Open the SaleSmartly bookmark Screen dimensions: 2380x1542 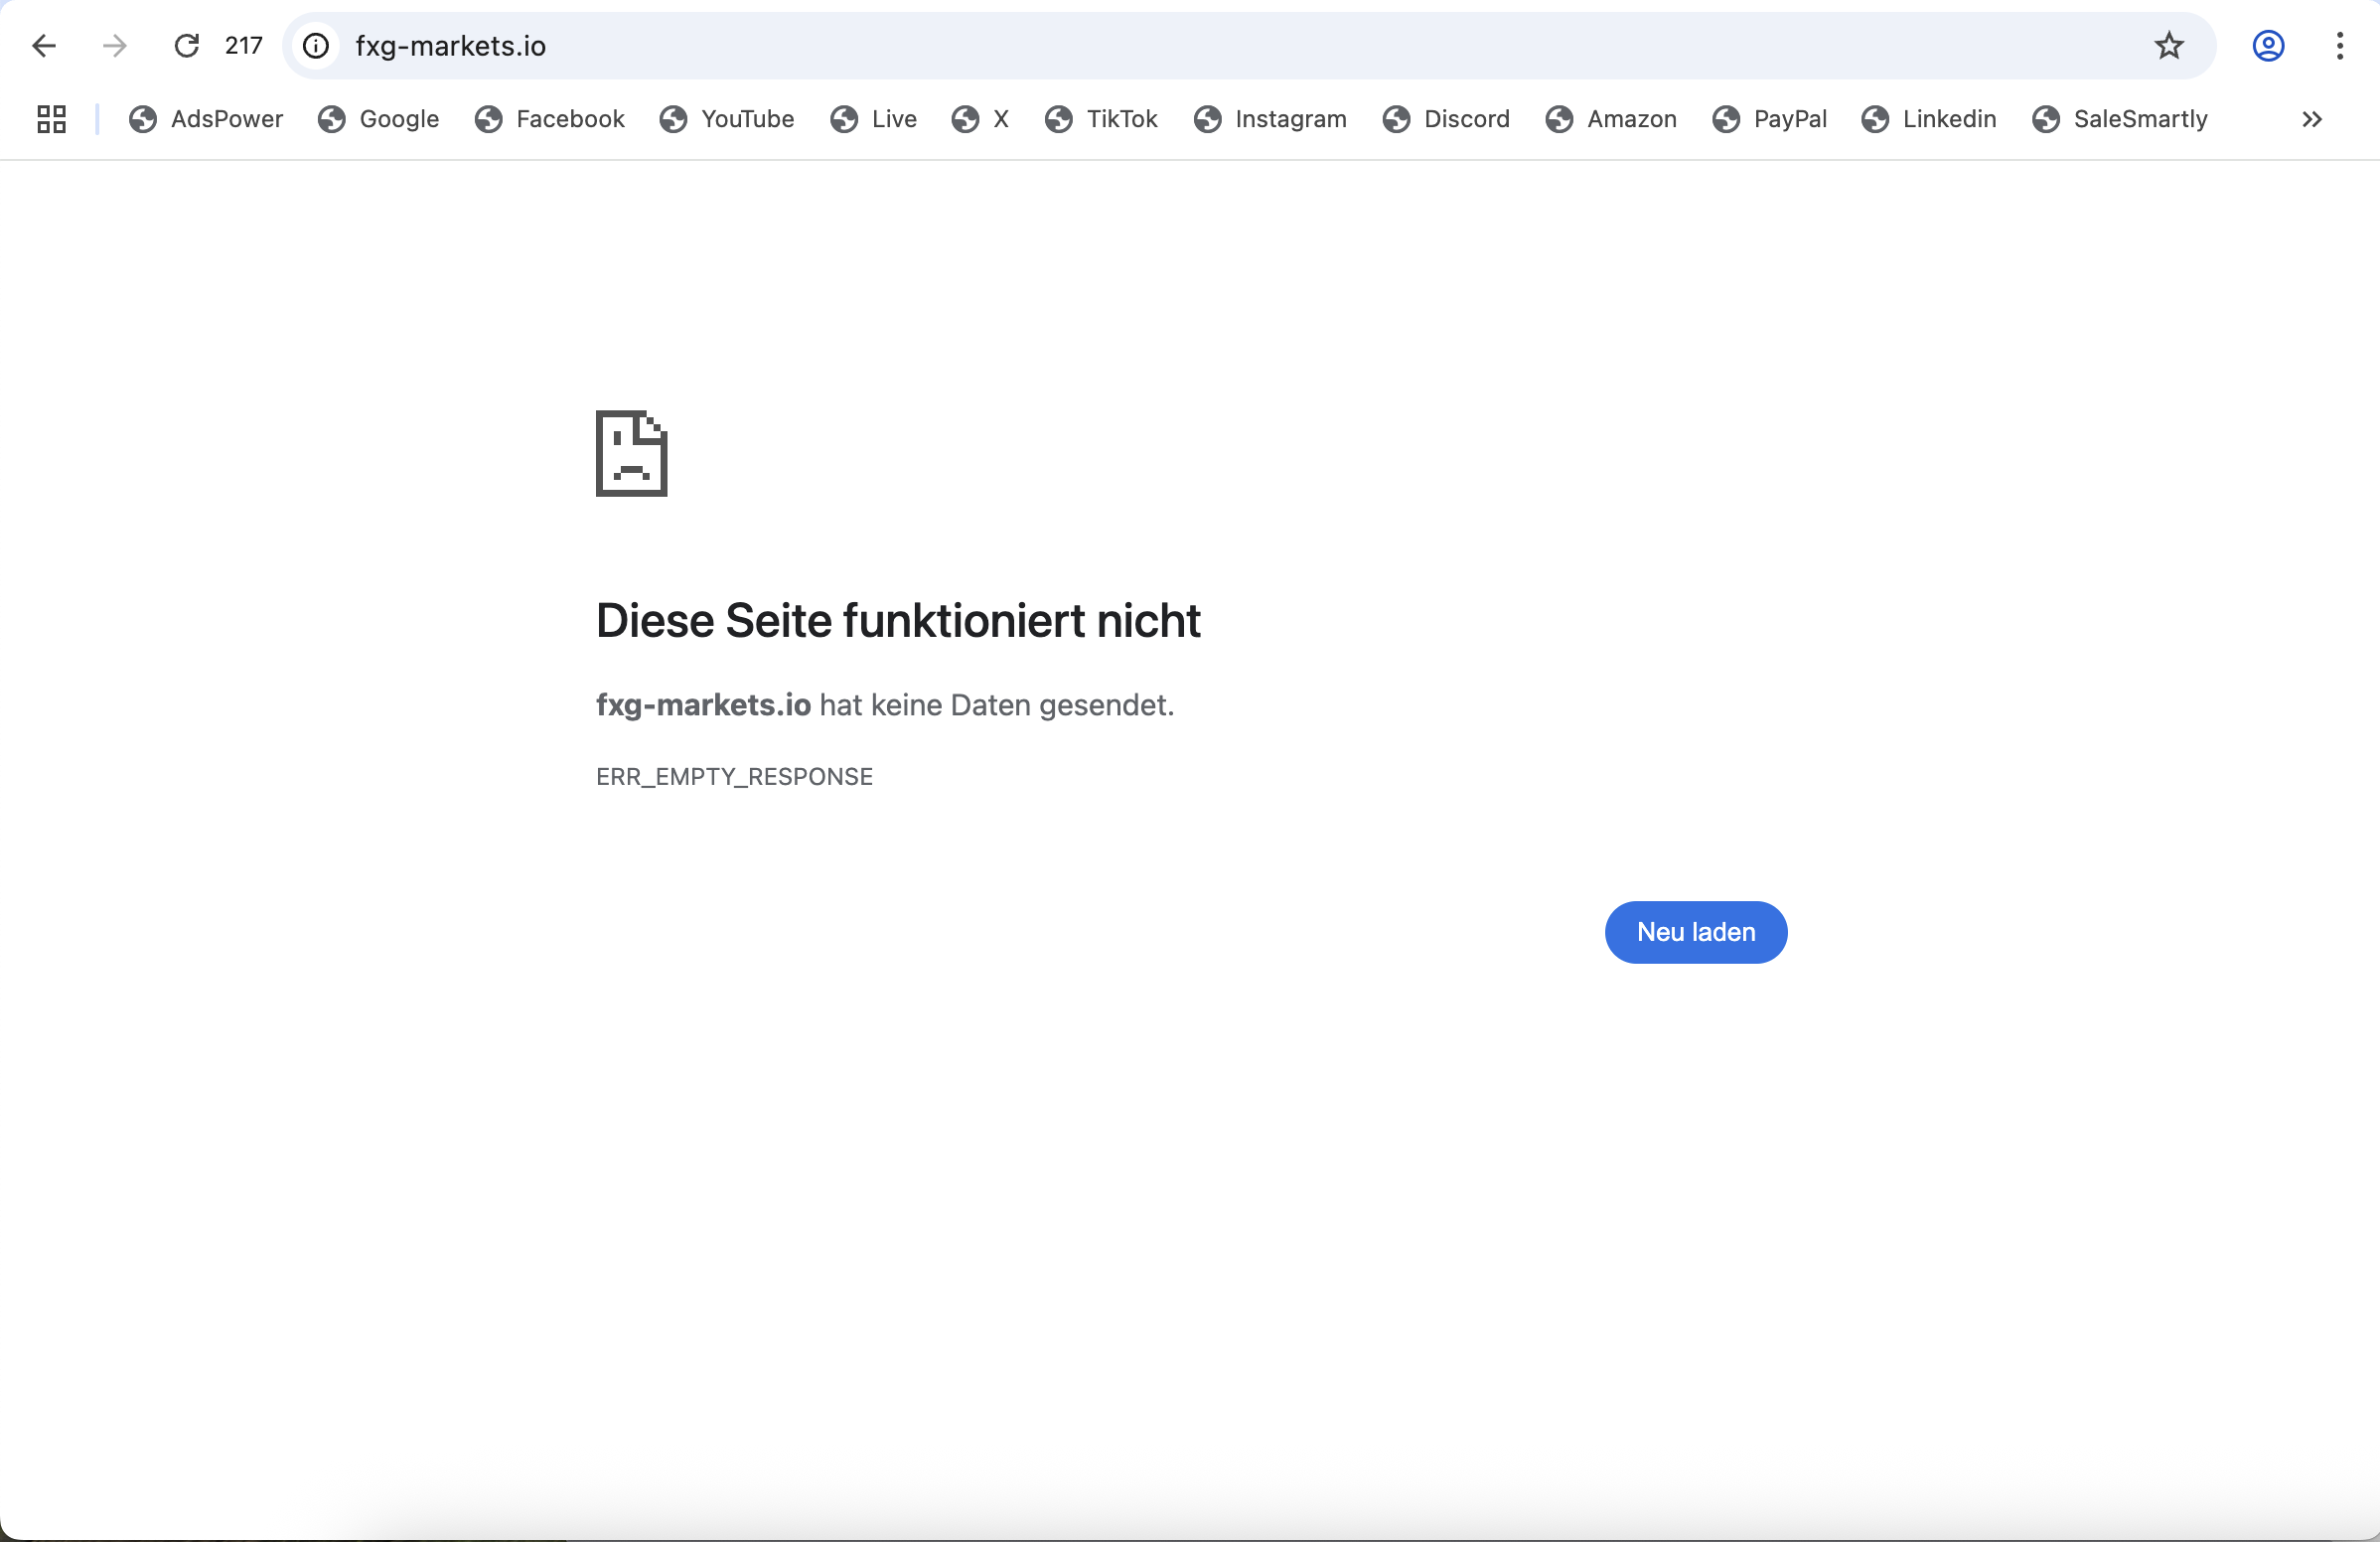[2120, 119]
